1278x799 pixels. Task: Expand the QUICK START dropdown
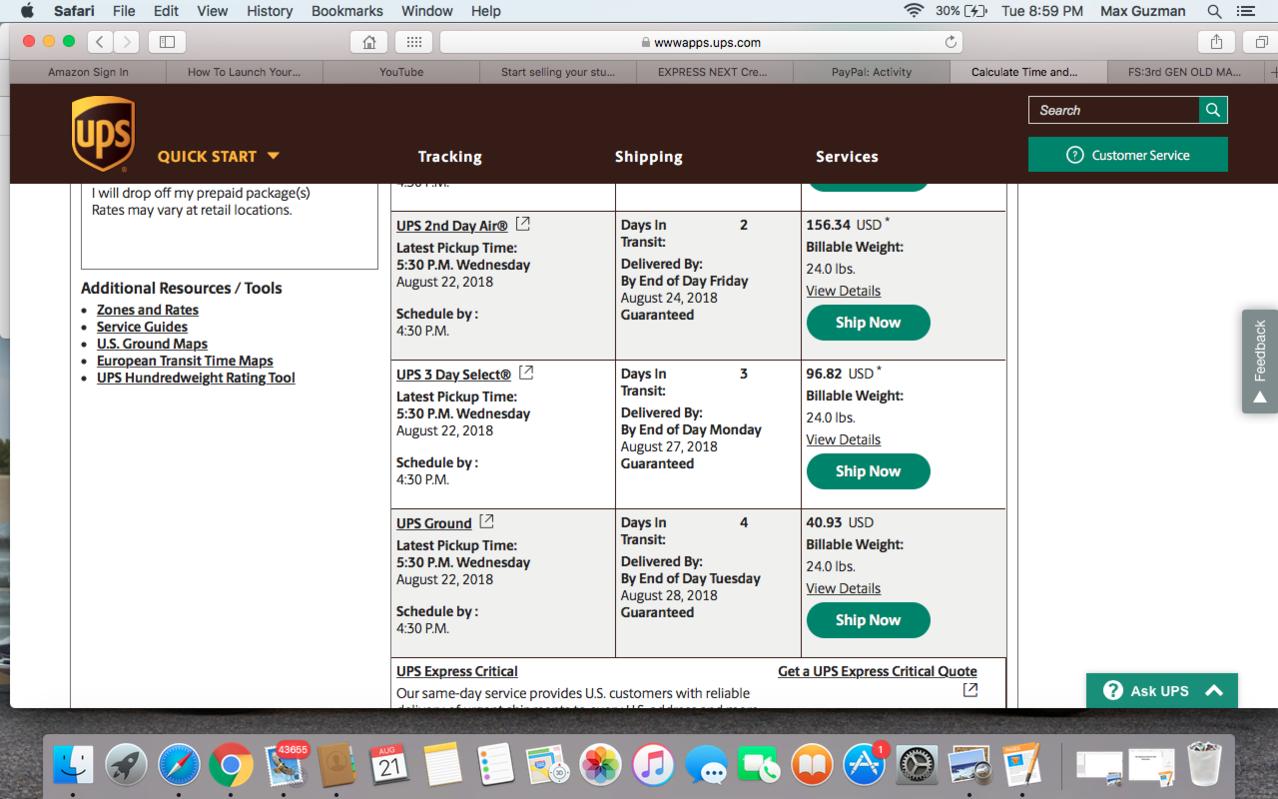coord(218,156)
